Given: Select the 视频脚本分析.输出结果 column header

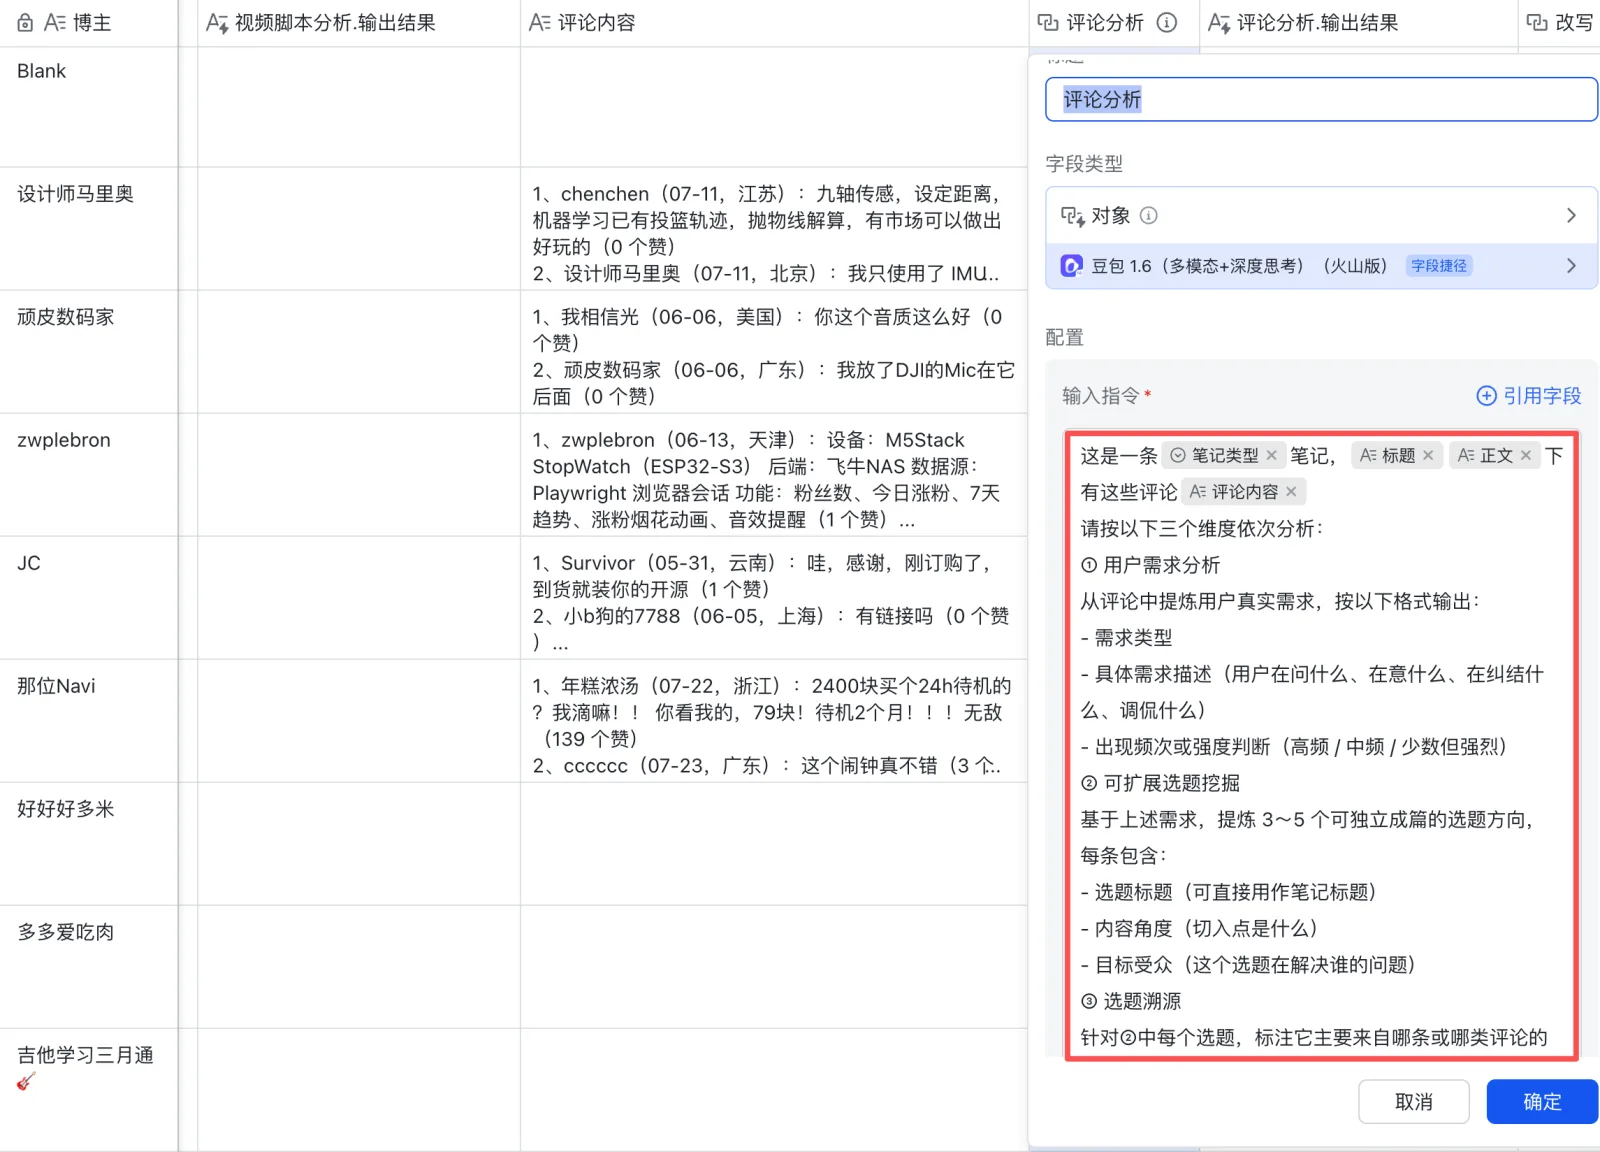Looking at the screenshot, I should [x=359, y=23].
